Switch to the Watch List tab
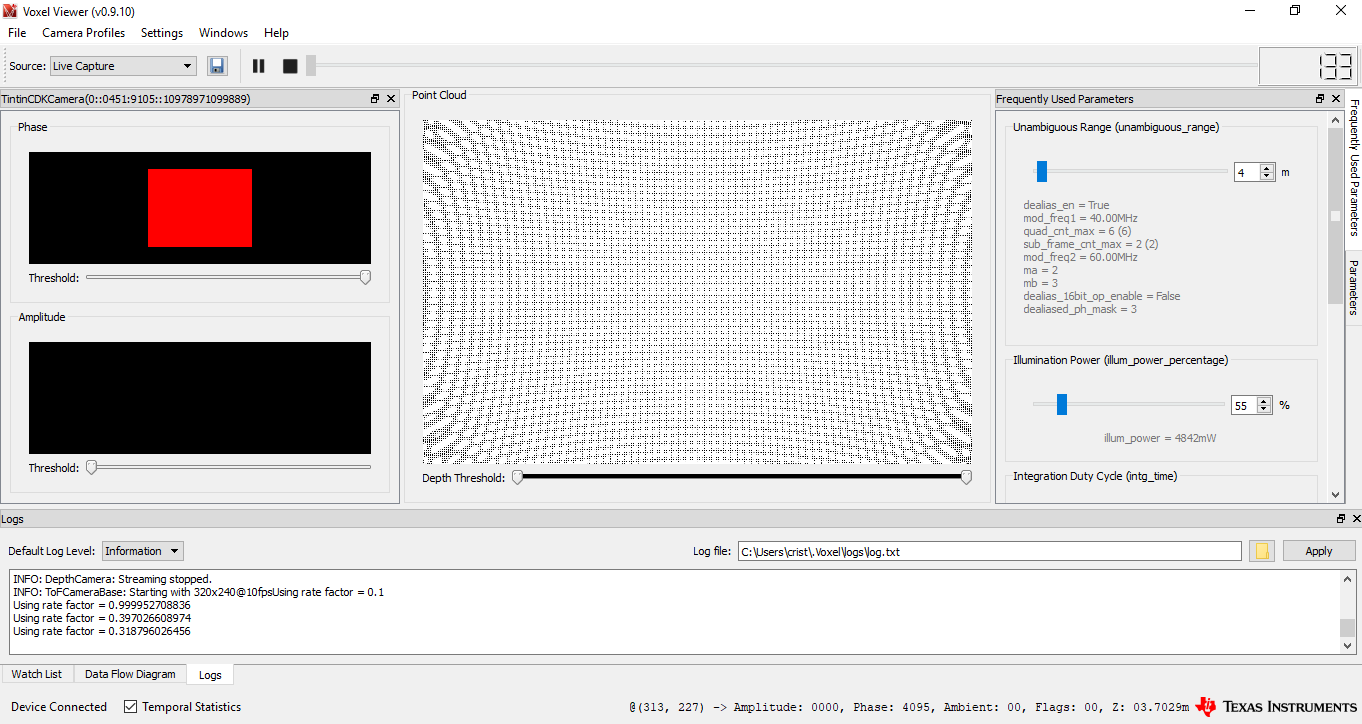 37,674
